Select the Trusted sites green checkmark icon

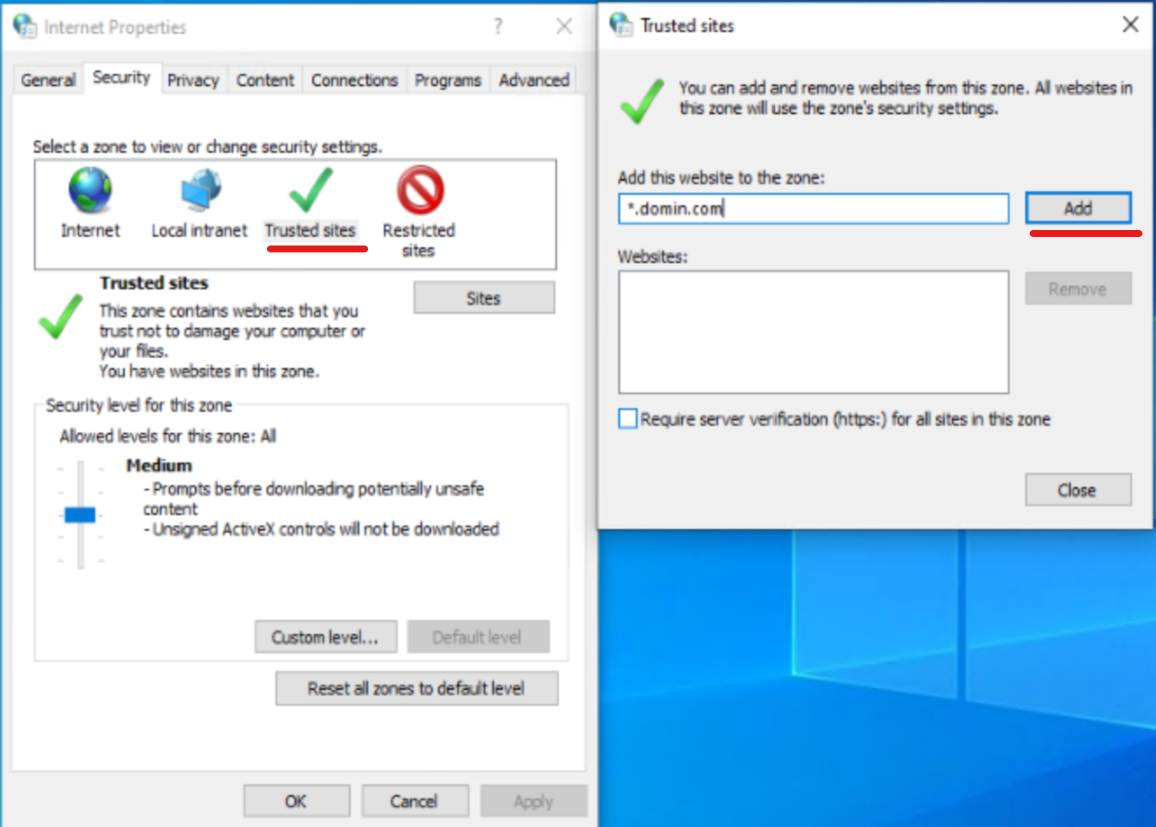click(x=311, y=188)
